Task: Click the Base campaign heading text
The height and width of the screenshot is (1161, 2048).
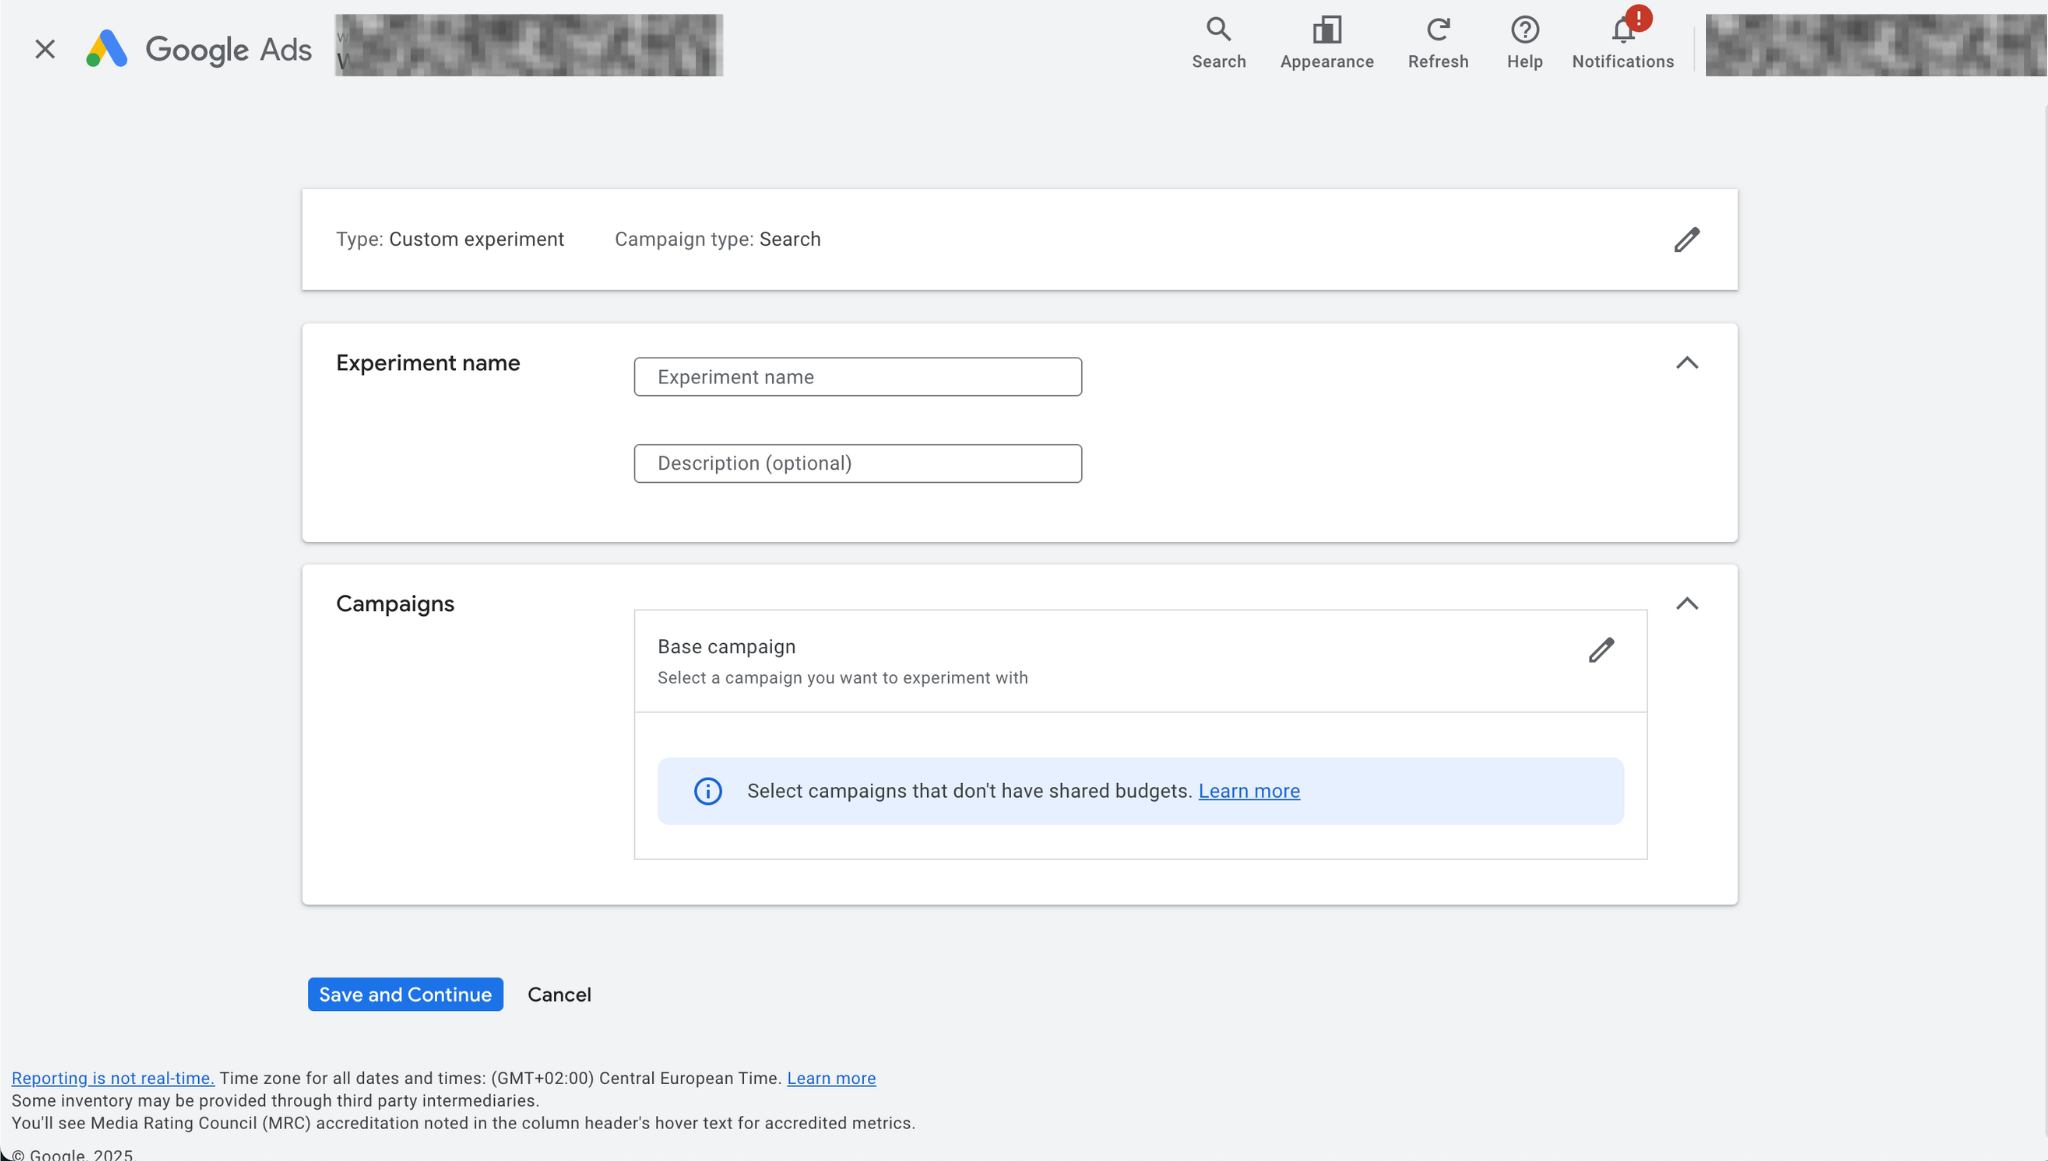Action: click(x=727, y=647)
